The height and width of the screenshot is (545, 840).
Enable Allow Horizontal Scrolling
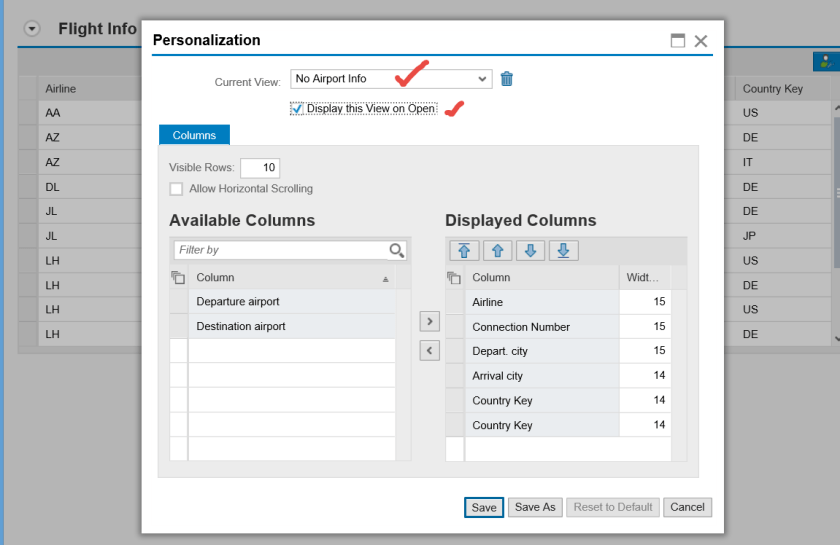(176, 189)
